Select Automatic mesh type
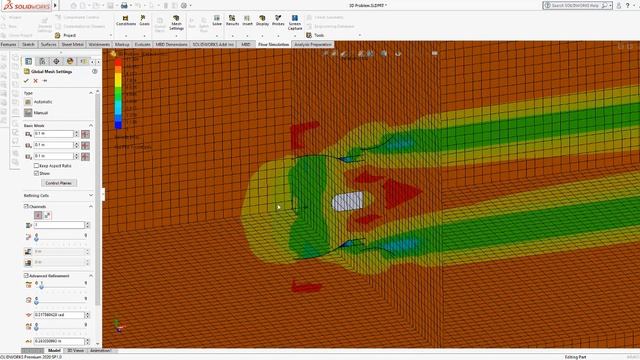Screen dimensions: 640x360 pyautogui.click(x=38, y=102)
